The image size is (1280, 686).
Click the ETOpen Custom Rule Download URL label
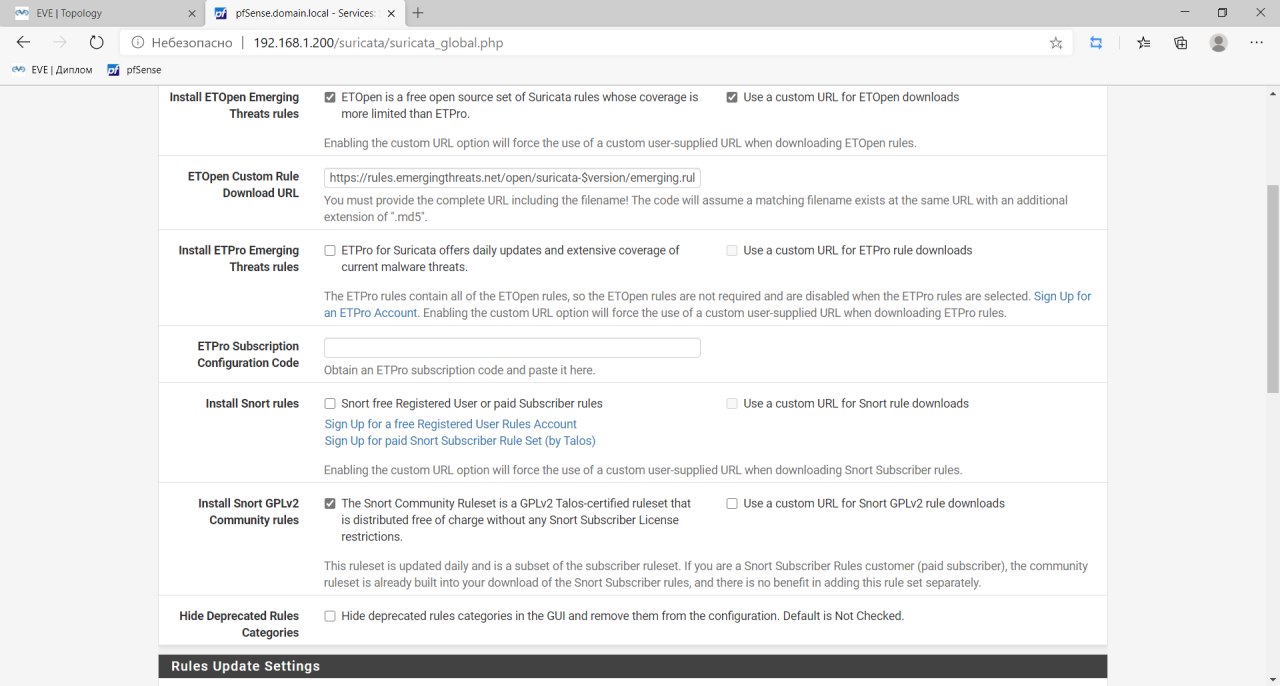(243, 185)
